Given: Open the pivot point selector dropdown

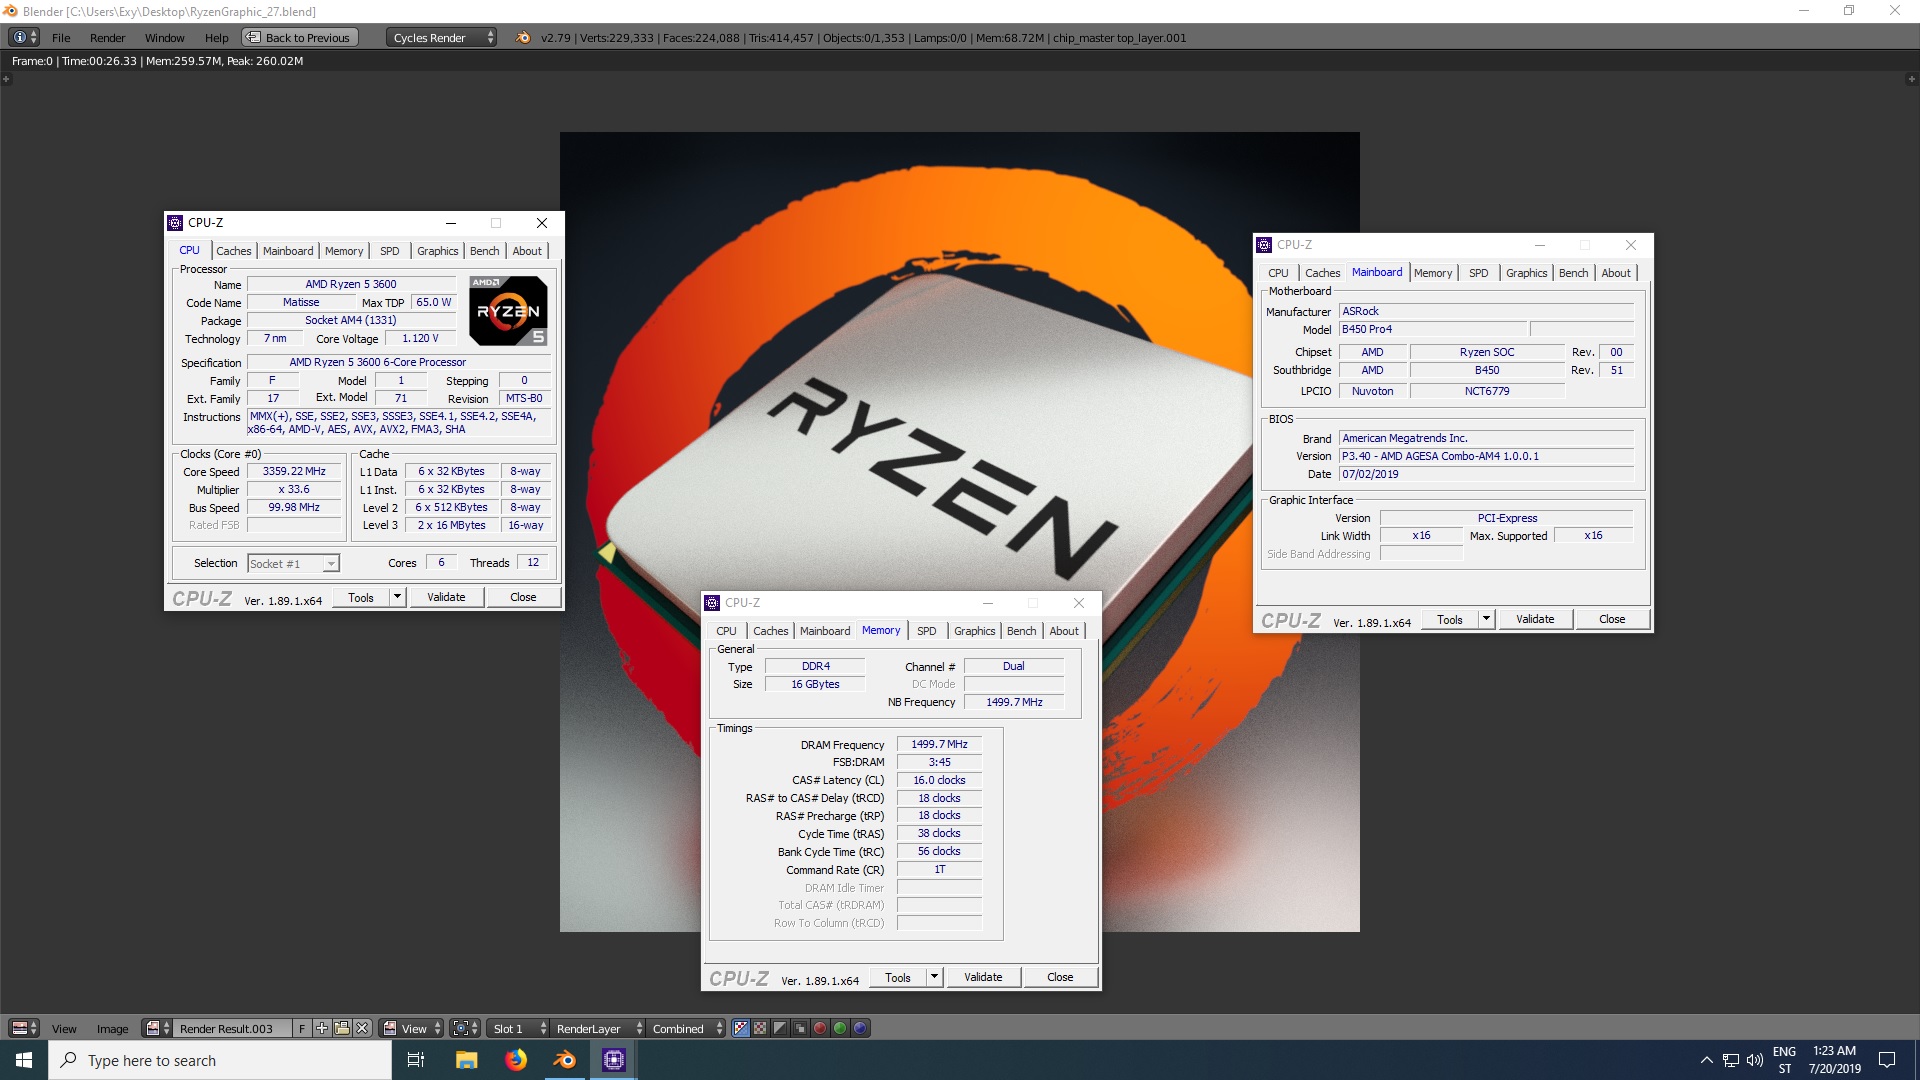Looking at the screenshot, I should 464,1028.
